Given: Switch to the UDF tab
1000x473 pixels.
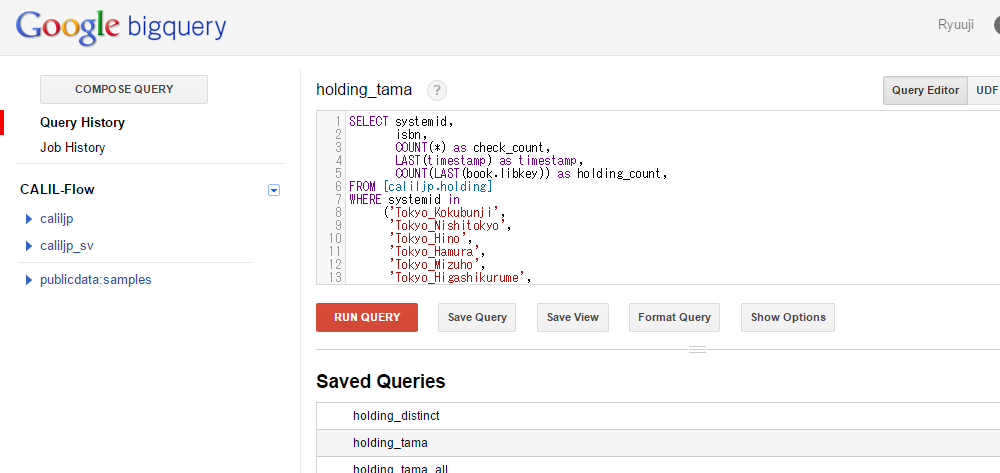Looking at the screenshot, I should [x=984, y=91].
